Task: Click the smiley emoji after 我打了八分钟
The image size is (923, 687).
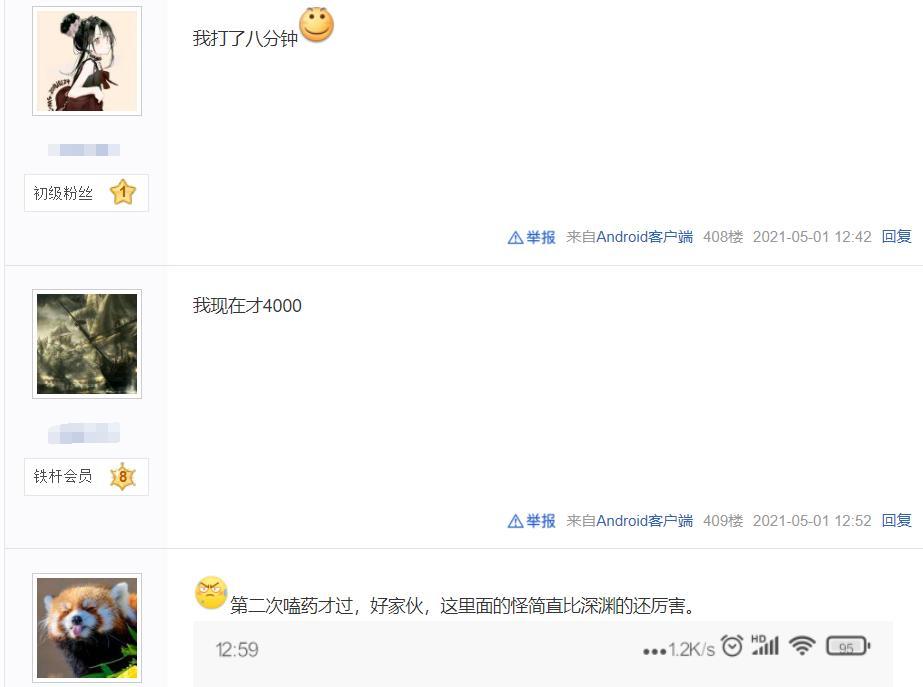Action: tap(317, 25)
